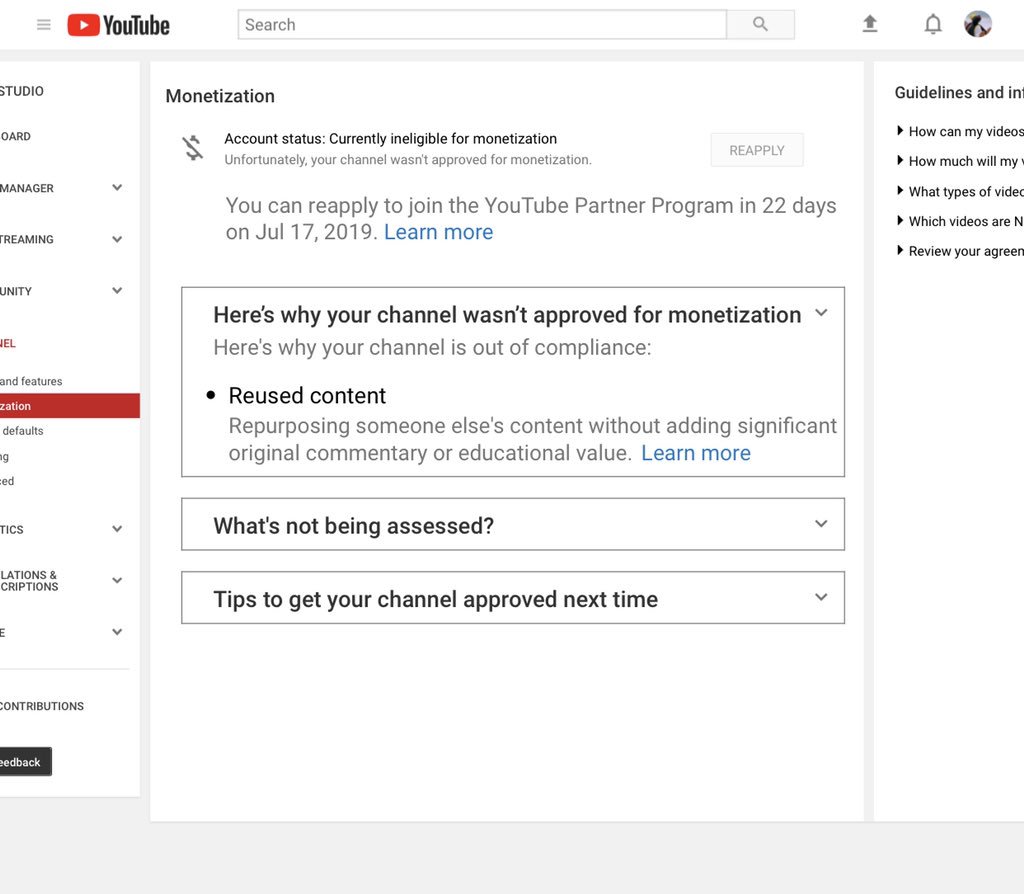Viewport: 1024px width, 894px height.
Task: Expand the Live Streaming sidebar chevron
Action: tap(117, 239)
